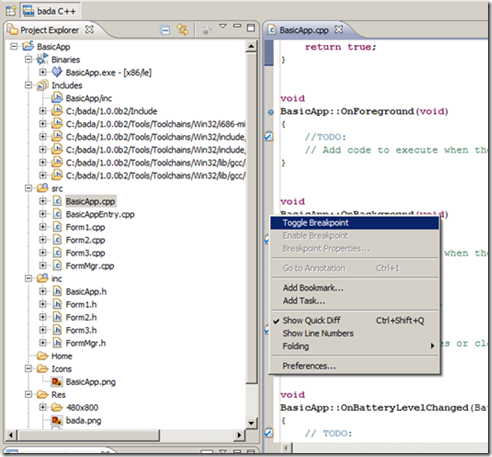Click override marker next to OnForeground
Screen dimensions: 492x457
(271, 112)
